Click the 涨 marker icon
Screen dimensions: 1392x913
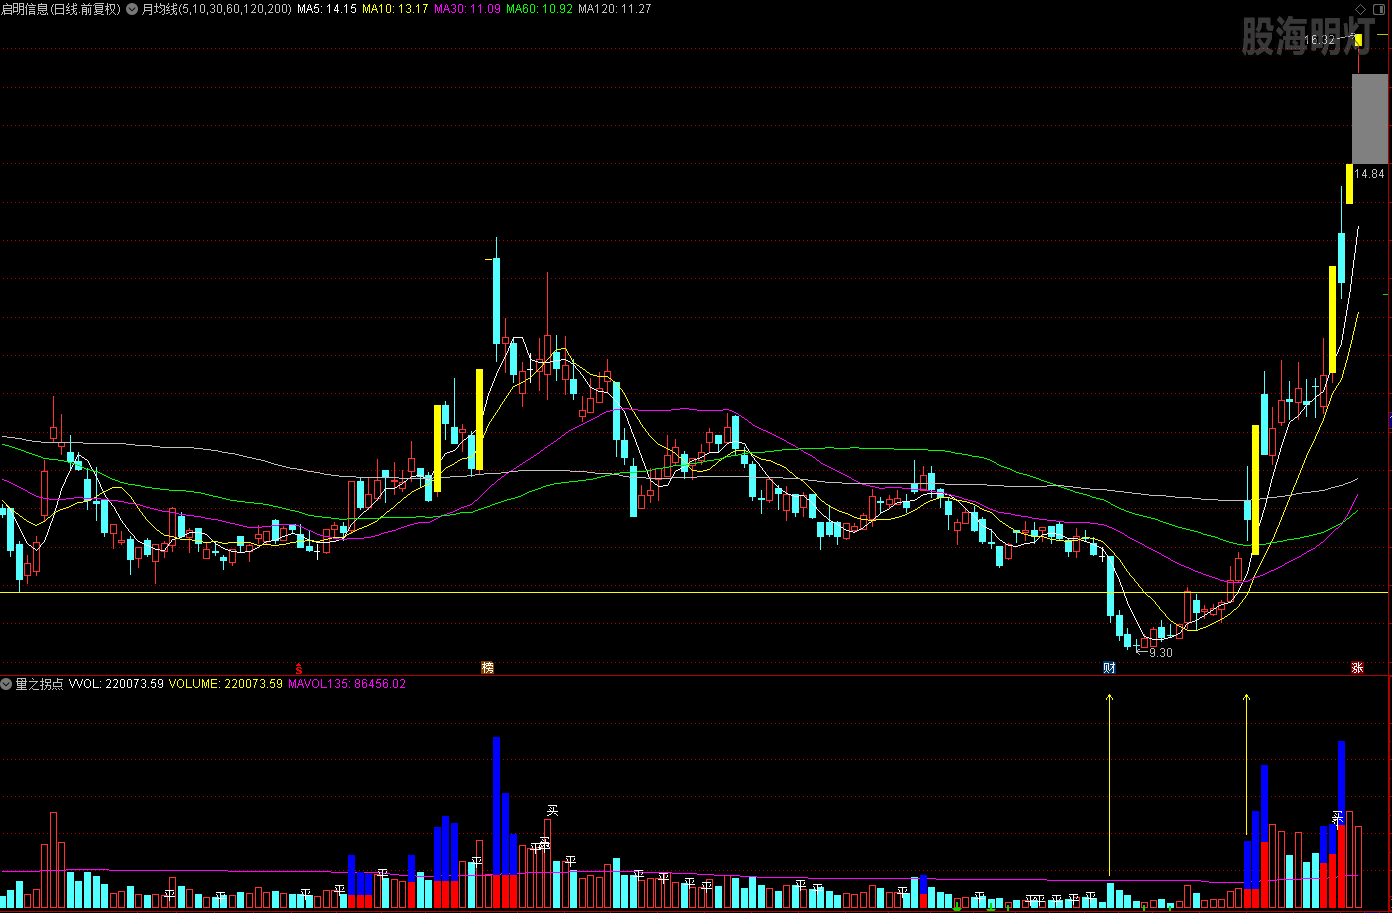pos(1357,668)
